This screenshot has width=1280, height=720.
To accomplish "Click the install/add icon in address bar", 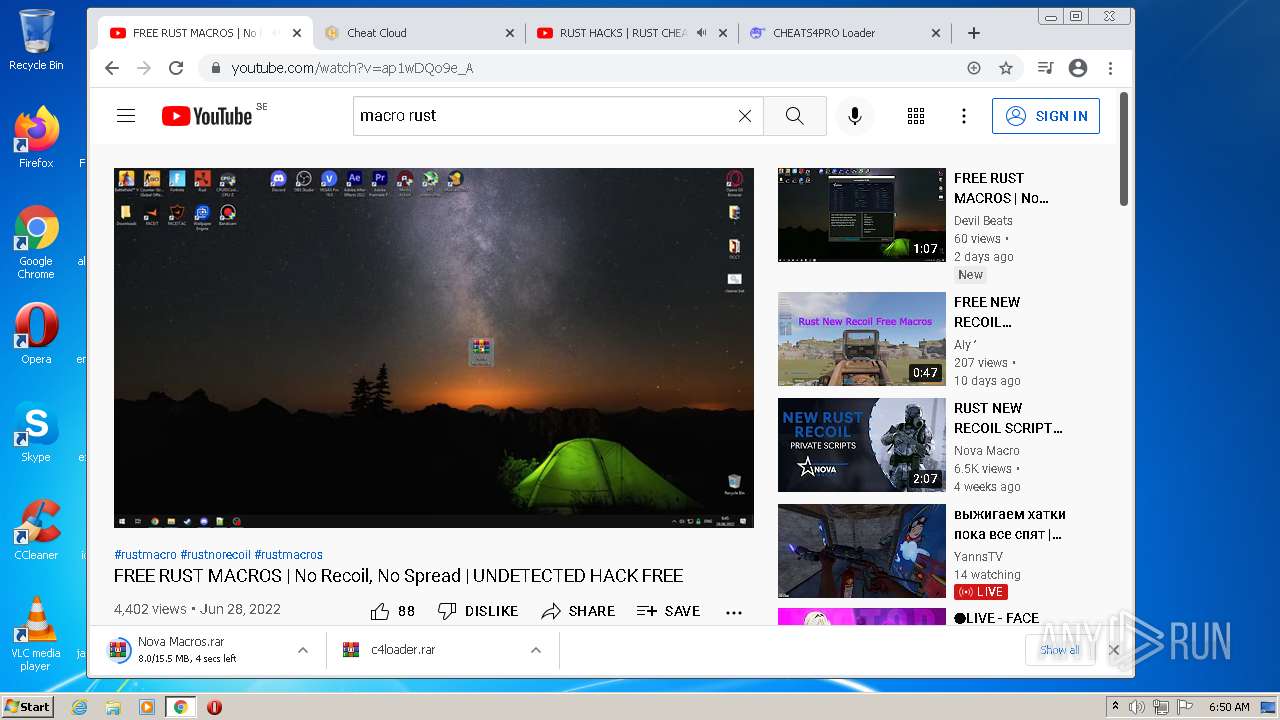I will 974,68.
